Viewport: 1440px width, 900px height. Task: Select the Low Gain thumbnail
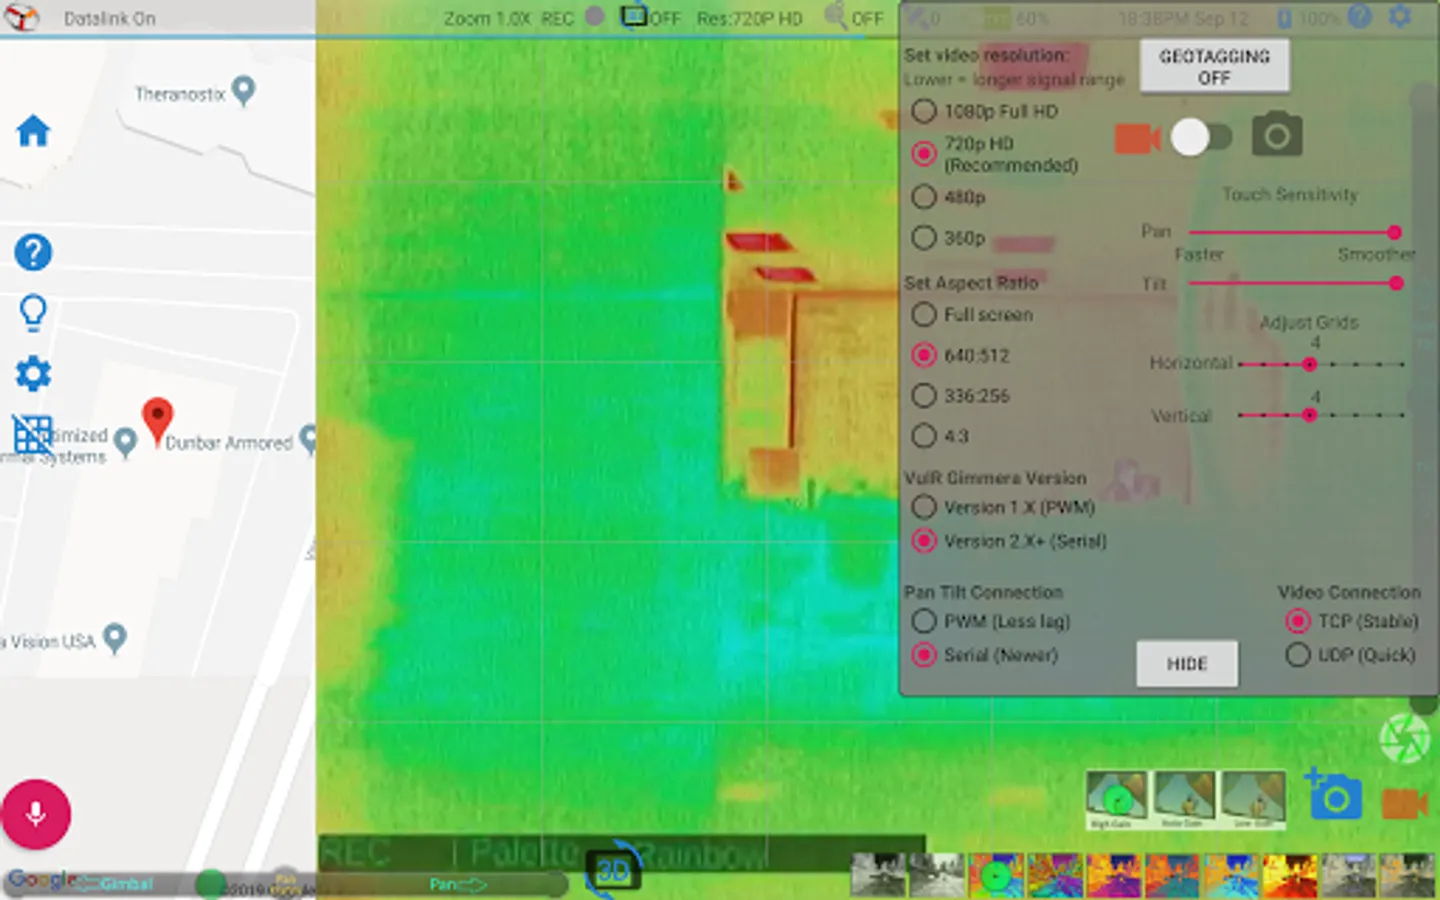1253,799
